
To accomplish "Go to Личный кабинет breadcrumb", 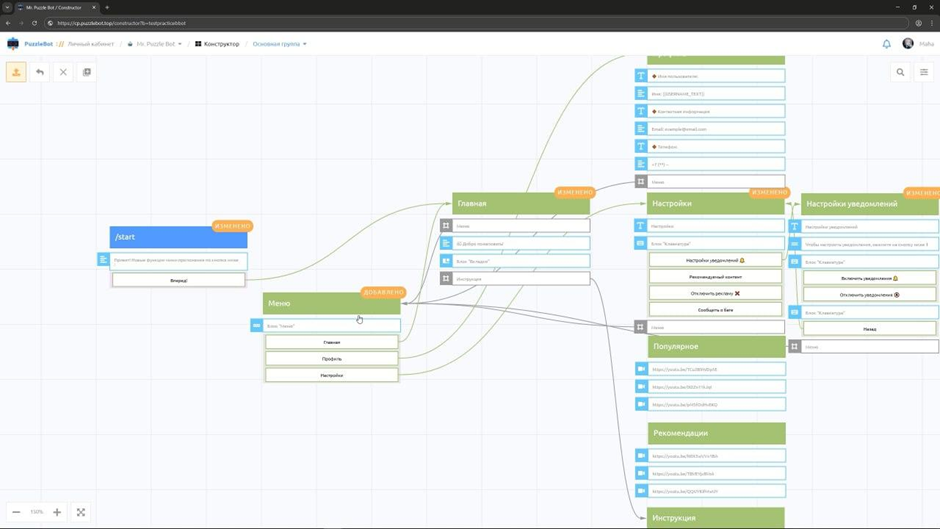I will pos(91,44).
